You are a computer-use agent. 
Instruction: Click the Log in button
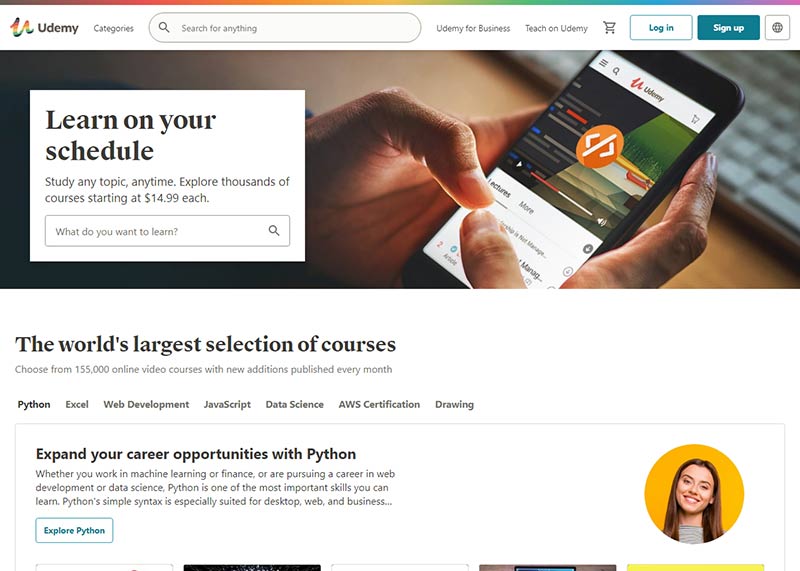click(661, 28)
